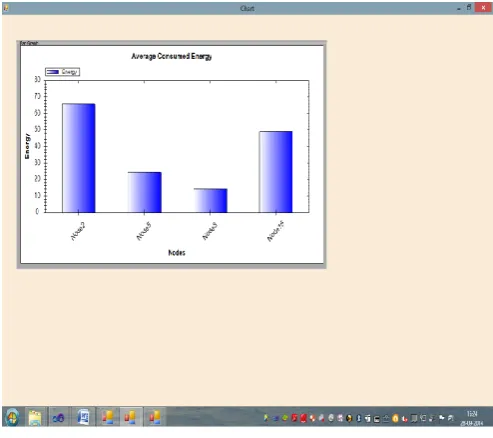Click the Bluetooth tray icon
Image resolution: width=493 pixels, height=438 pixels.
click(359, 418)
